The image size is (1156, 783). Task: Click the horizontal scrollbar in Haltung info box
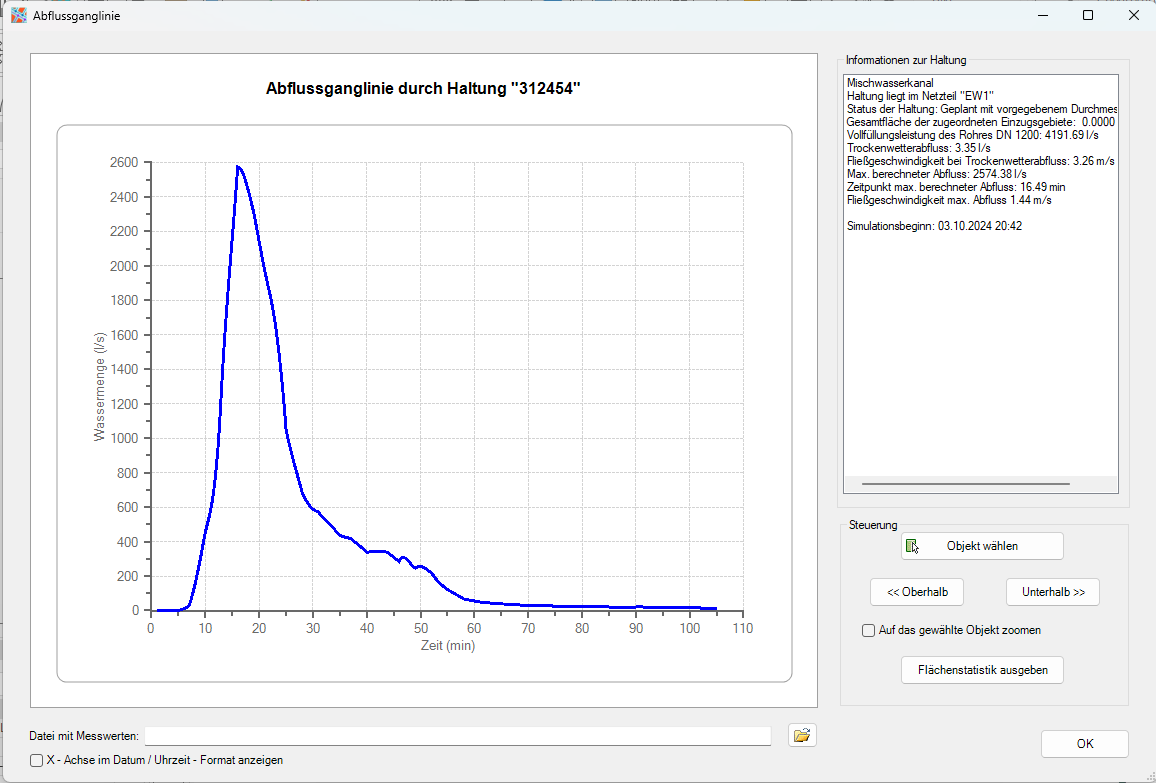pos(965,484)
